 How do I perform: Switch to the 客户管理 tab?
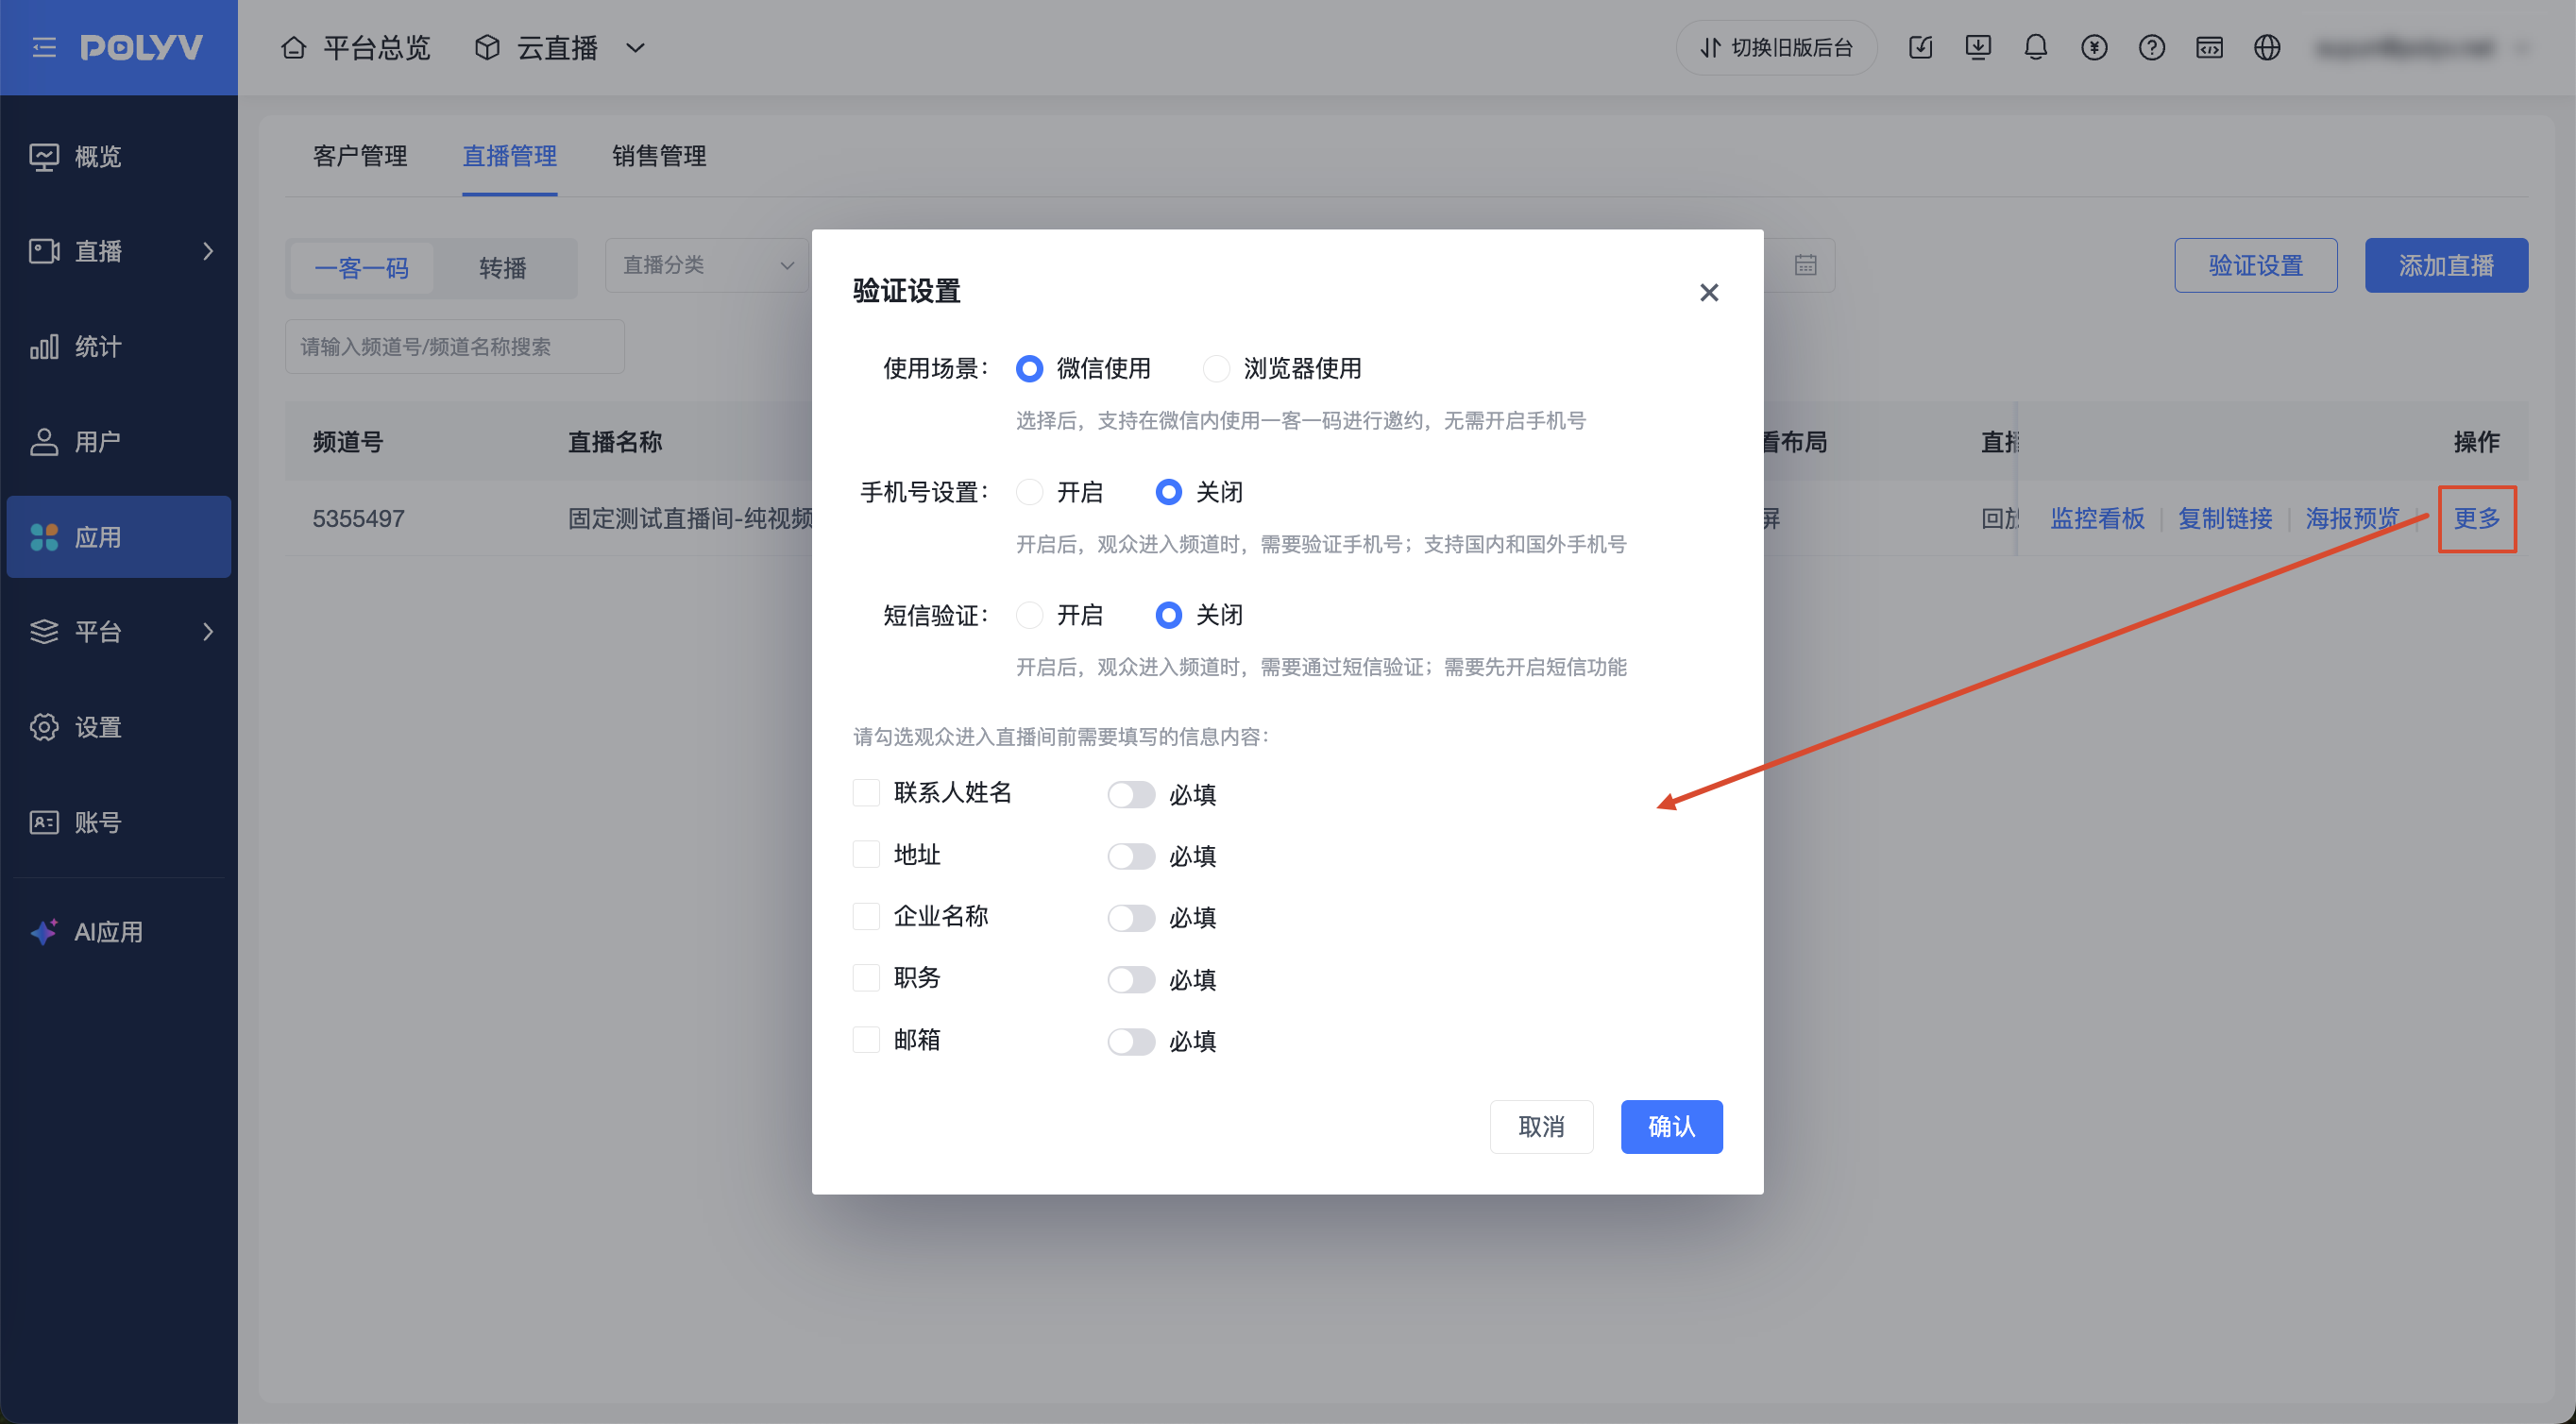[360, 156]
